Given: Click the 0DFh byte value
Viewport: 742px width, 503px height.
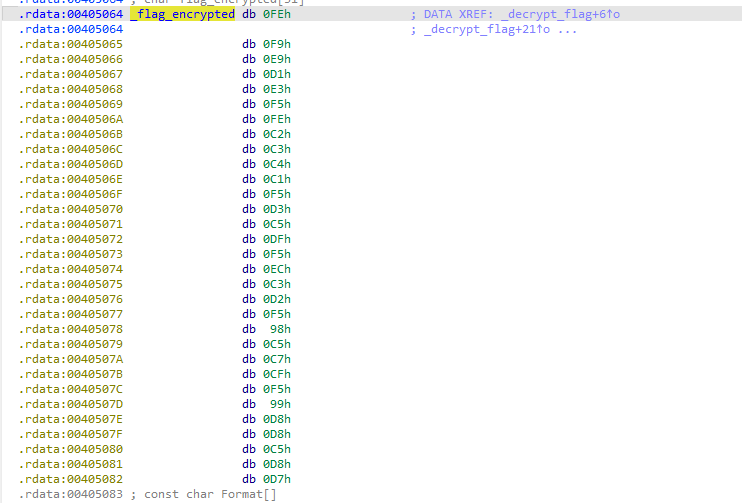Looking at the screenshot, I should click(277, 239).
